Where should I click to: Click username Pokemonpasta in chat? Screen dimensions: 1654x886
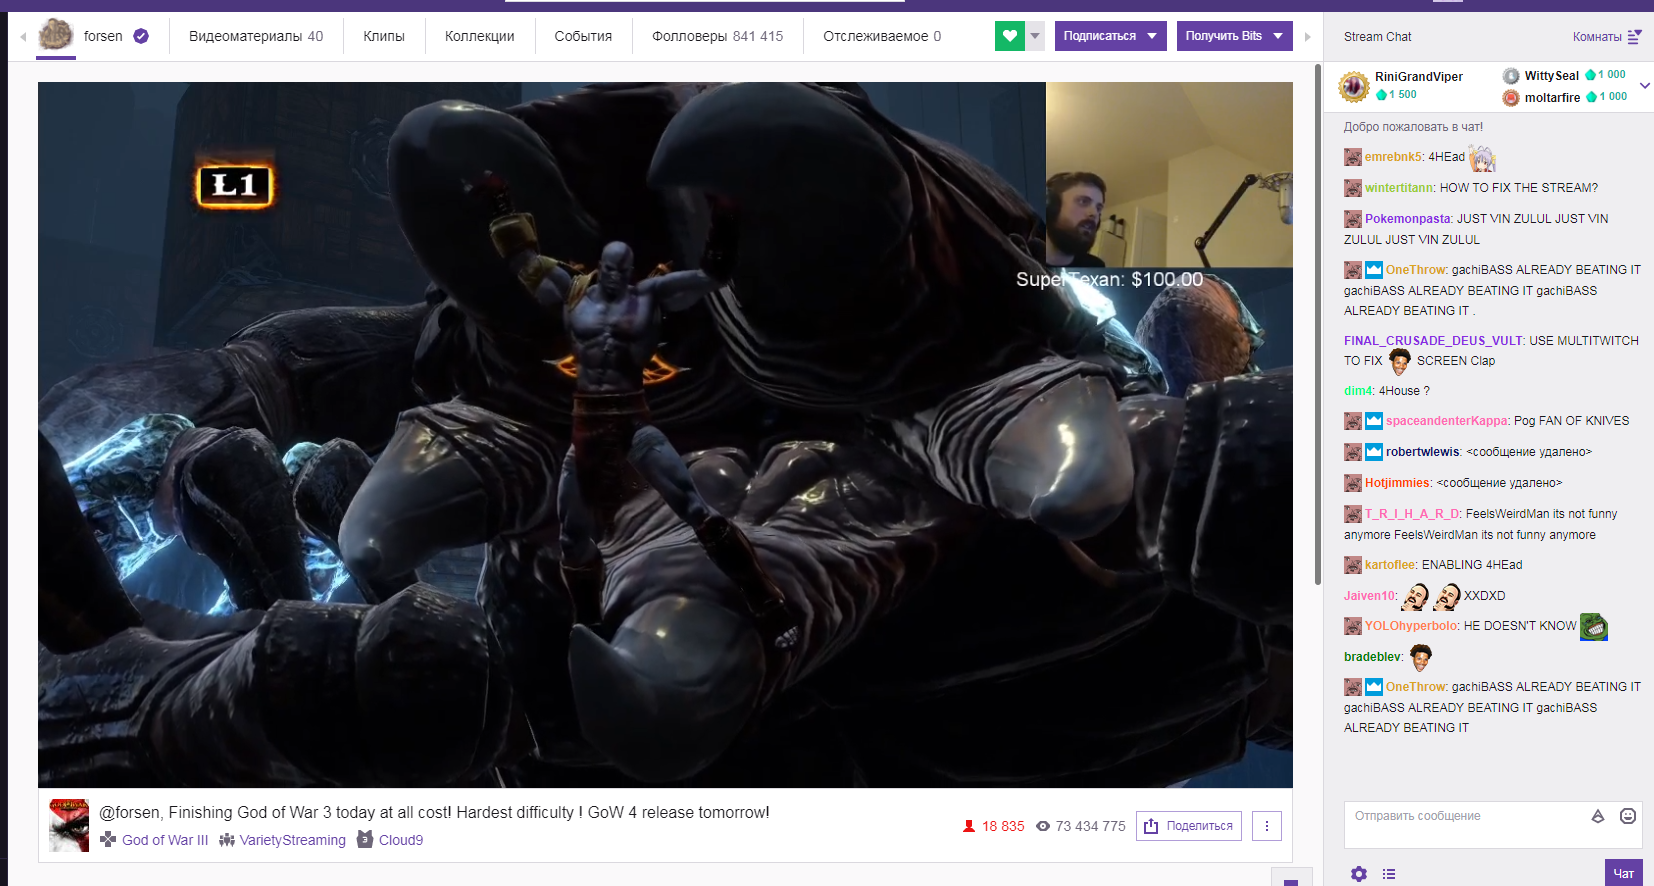click(1408, 219)
